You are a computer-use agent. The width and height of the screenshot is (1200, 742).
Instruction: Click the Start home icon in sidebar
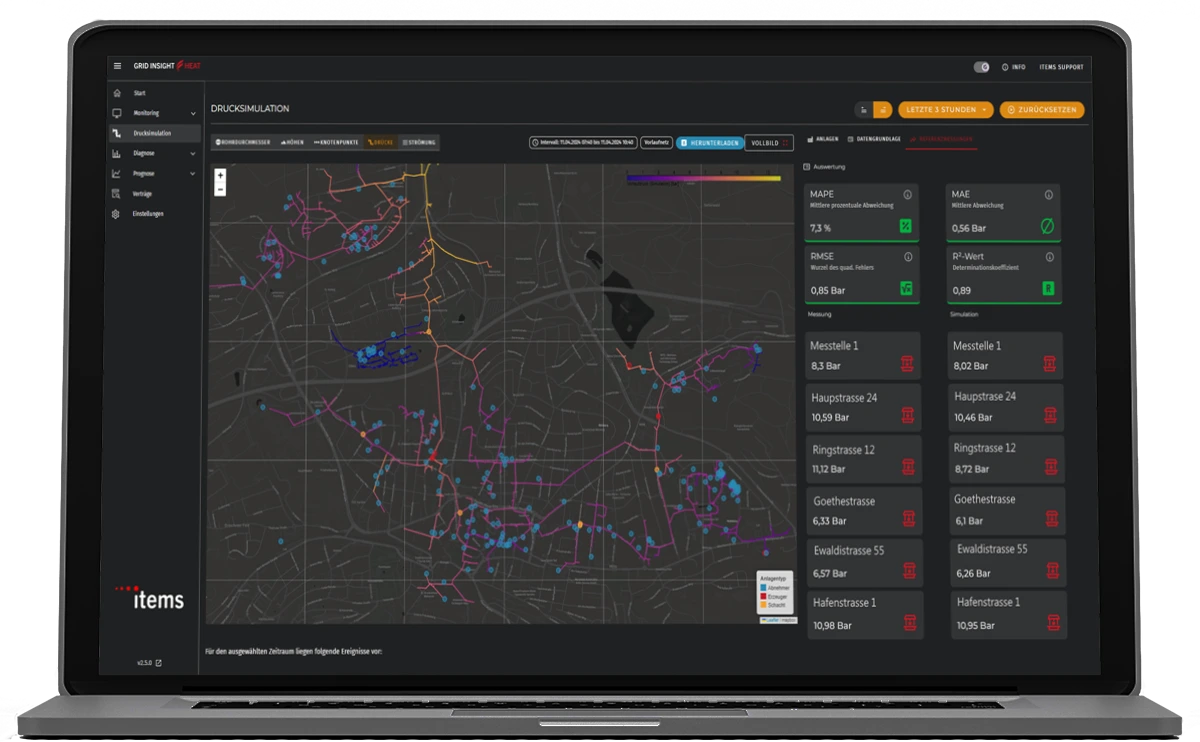click(x=117, y=93)
